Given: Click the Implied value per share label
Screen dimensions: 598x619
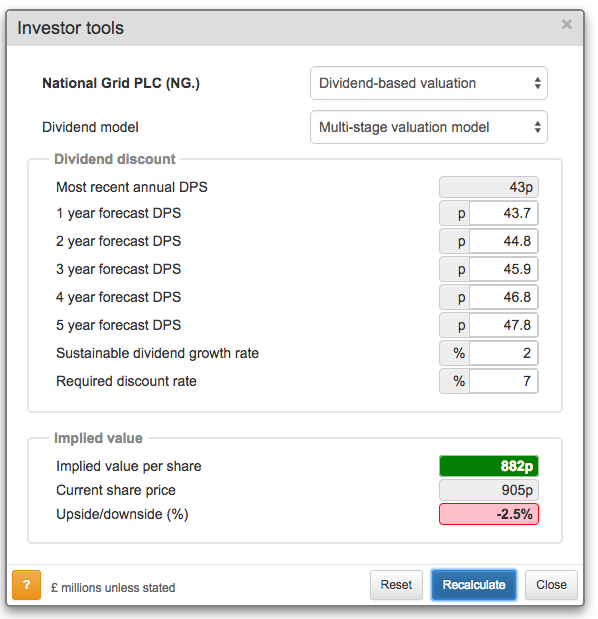Looking at the screenshot, I should point(129,466).
